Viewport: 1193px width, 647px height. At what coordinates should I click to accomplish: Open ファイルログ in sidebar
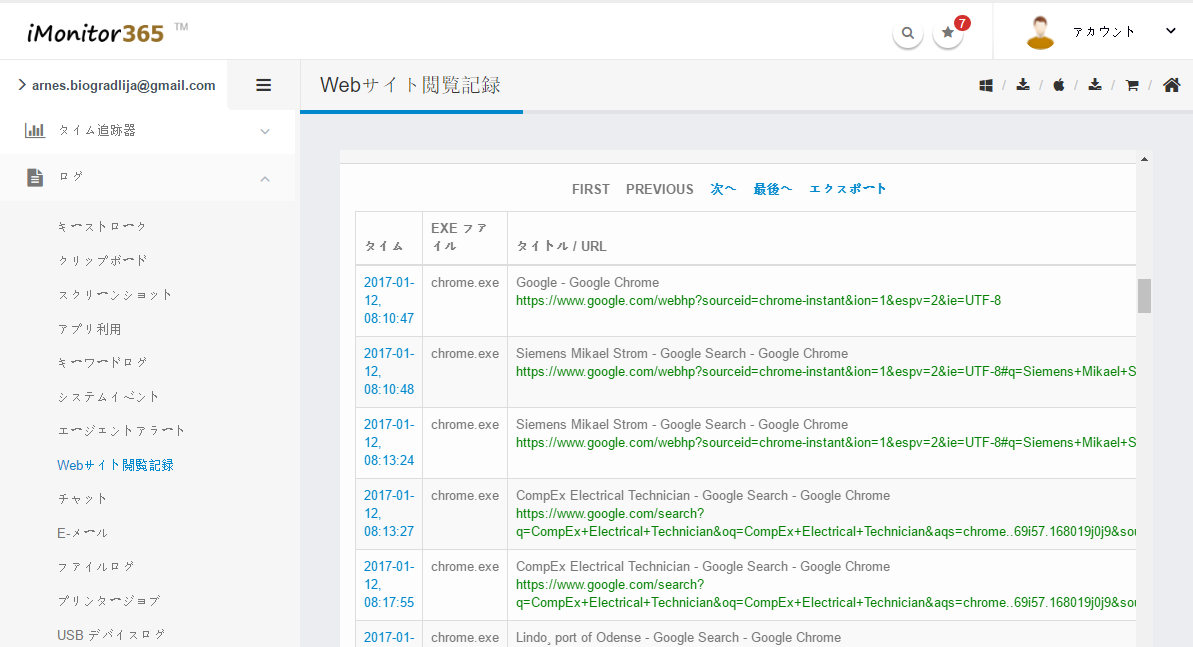point(96,566)
